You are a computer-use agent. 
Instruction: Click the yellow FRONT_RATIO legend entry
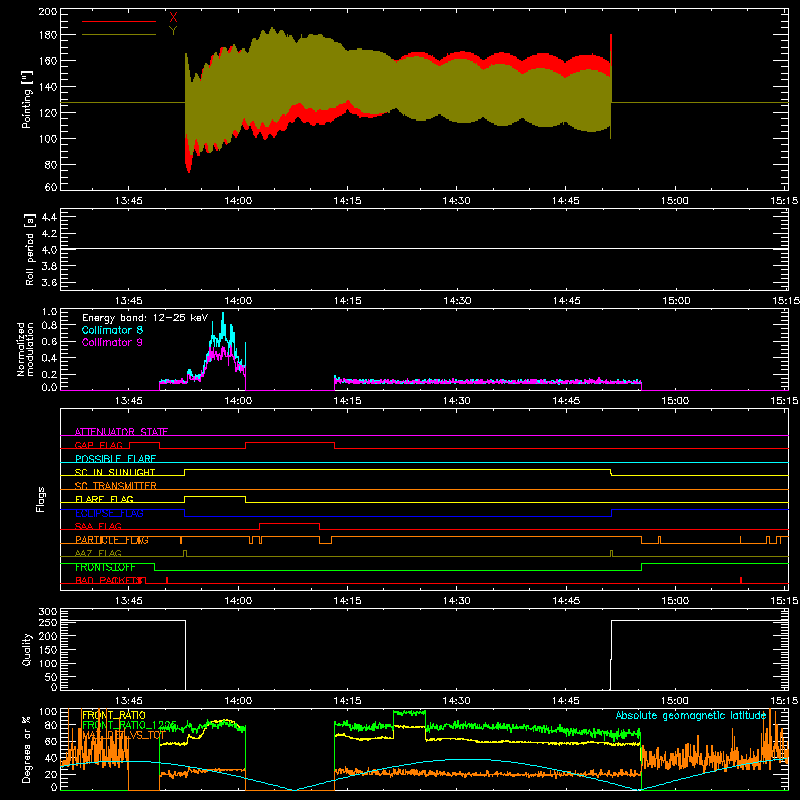(x=114, y=715)
